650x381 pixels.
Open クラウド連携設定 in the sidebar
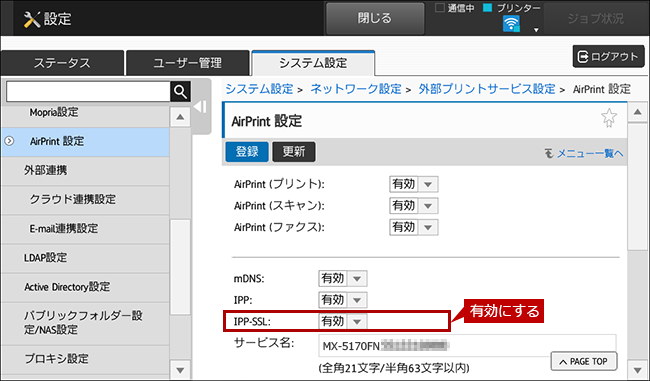(85, 199)
